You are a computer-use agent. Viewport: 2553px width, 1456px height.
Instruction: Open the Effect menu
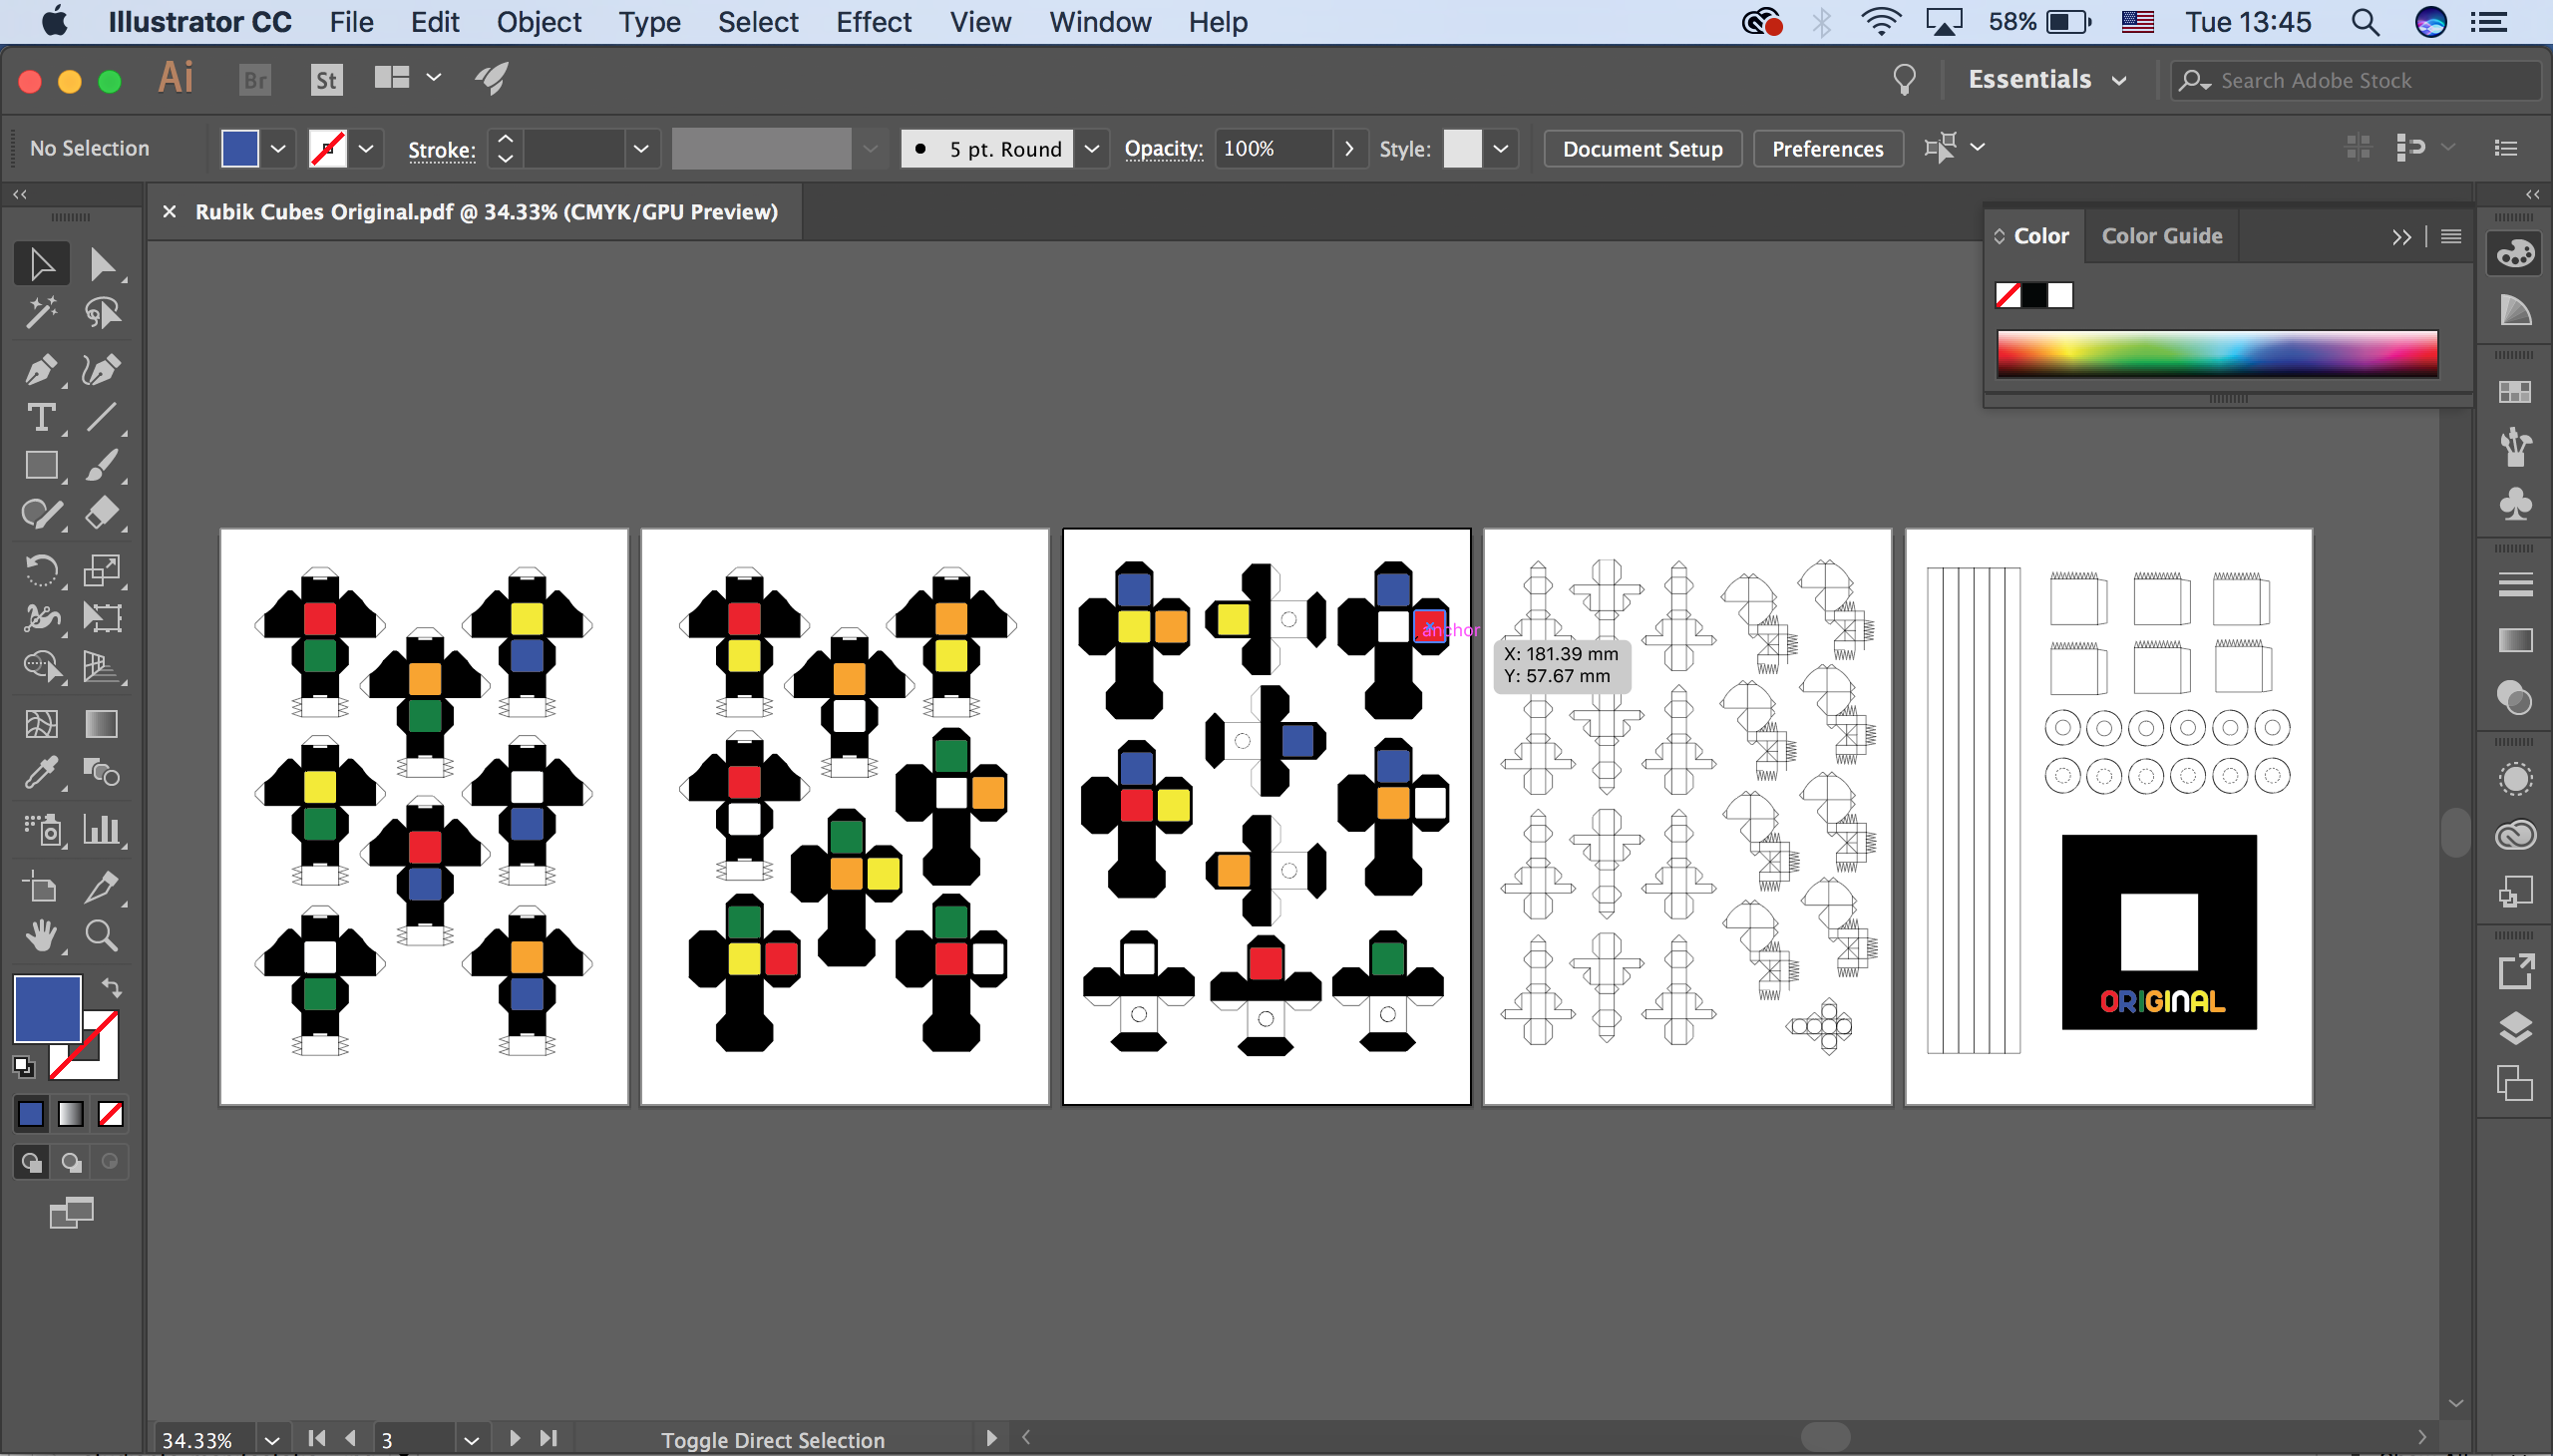pyautogui.click(x=873, y=22)
